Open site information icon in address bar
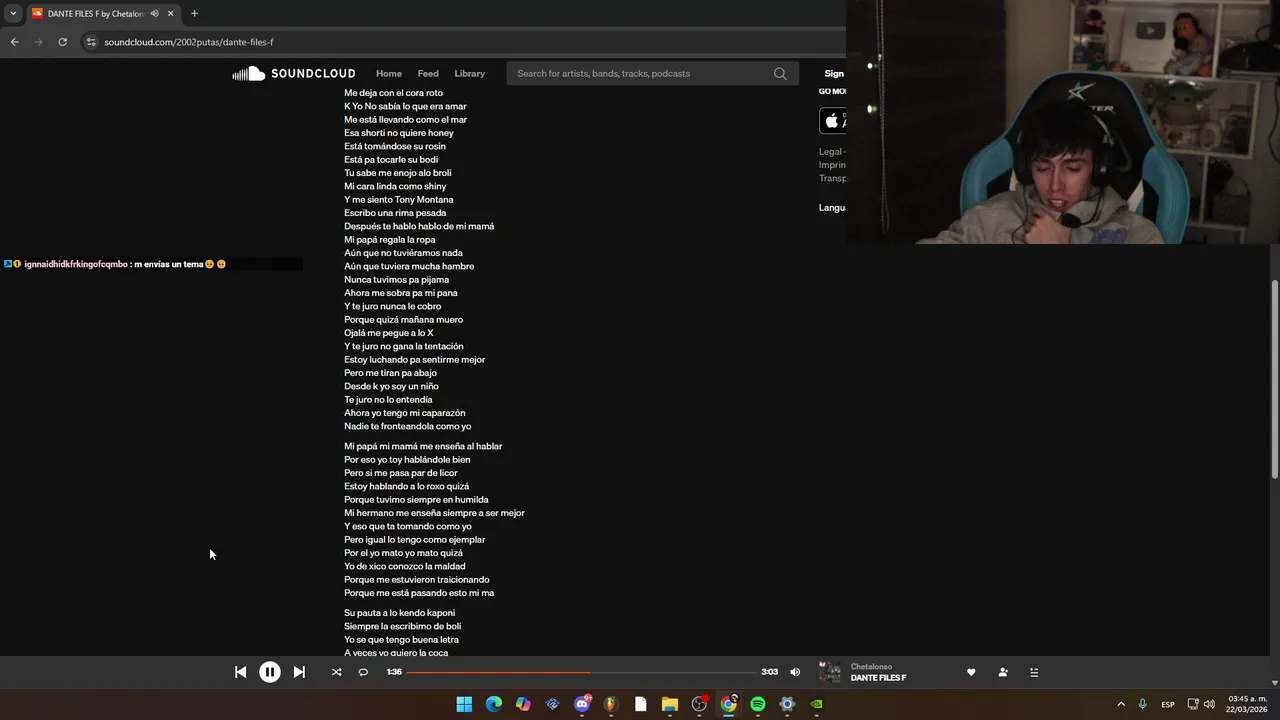This screenshot has height=720, width=1280. click(91, 42)
